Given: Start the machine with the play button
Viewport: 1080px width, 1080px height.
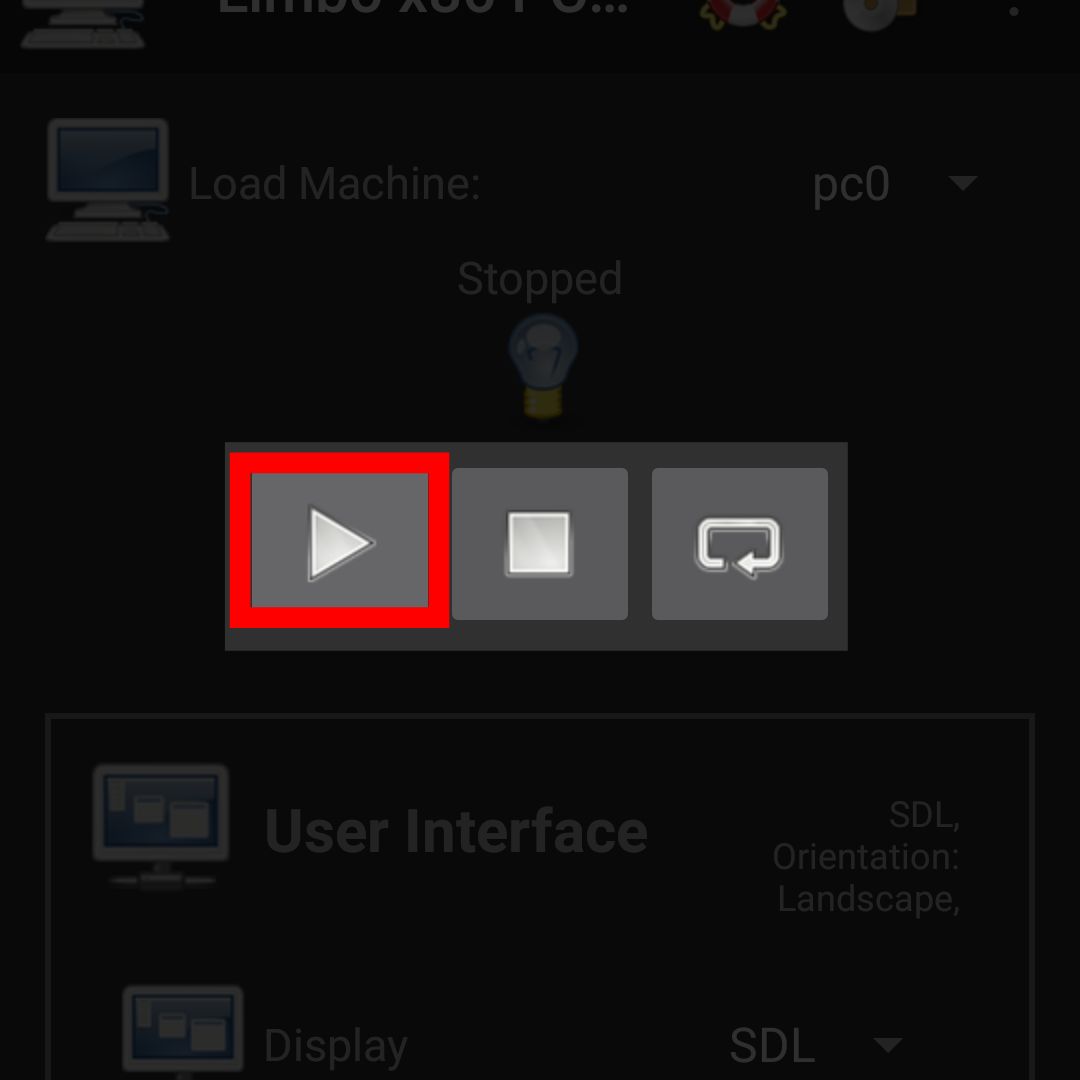Looking at the screenshot, I should 340,541.
